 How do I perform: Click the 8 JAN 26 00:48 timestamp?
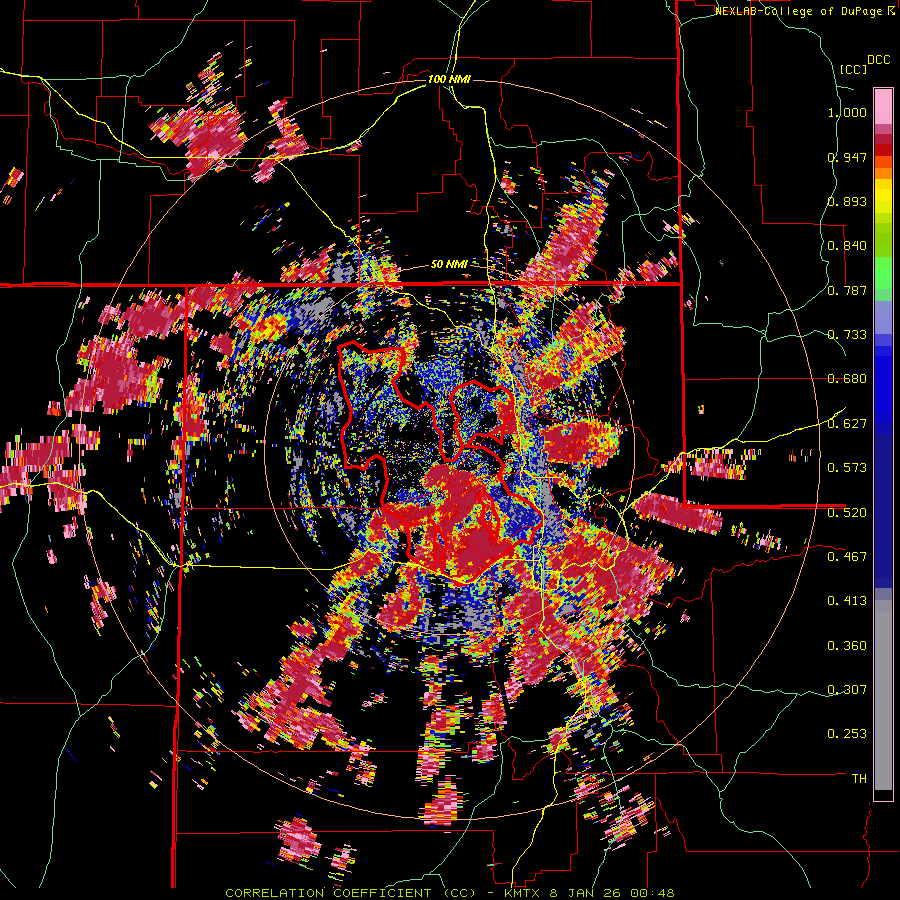(x=612, y=893)
